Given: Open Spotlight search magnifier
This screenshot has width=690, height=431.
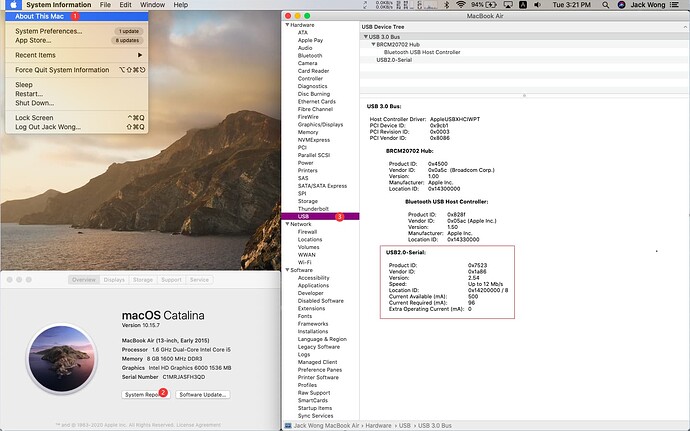Looking at the screenshot, I should 606,5.
